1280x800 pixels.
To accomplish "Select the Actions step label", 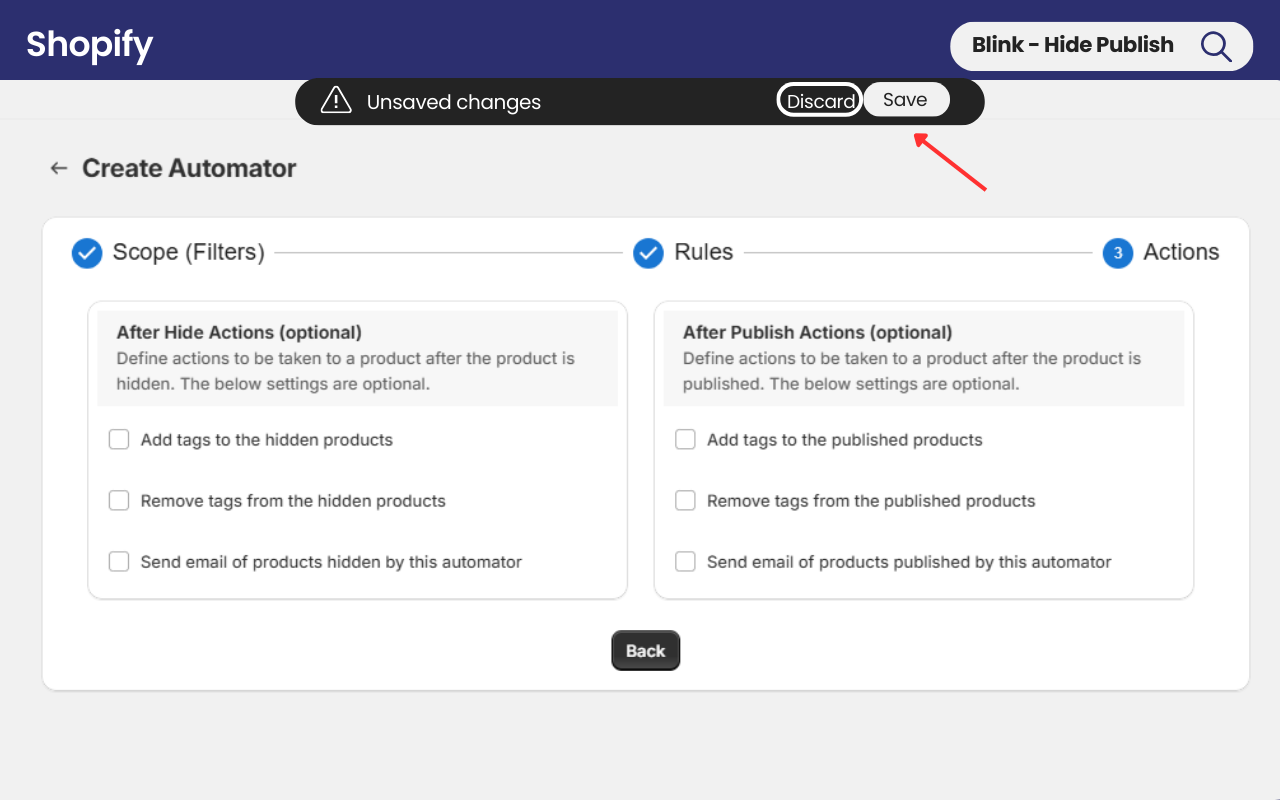I will (1181, 252).
